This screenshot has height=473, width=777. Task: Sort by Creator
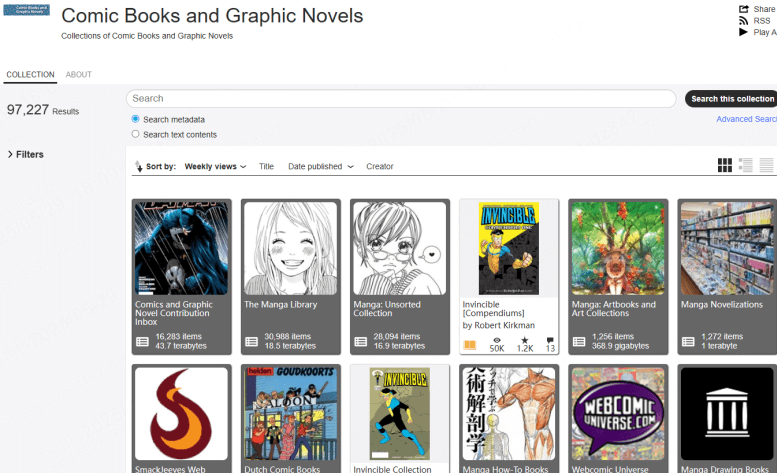(380, 166)
